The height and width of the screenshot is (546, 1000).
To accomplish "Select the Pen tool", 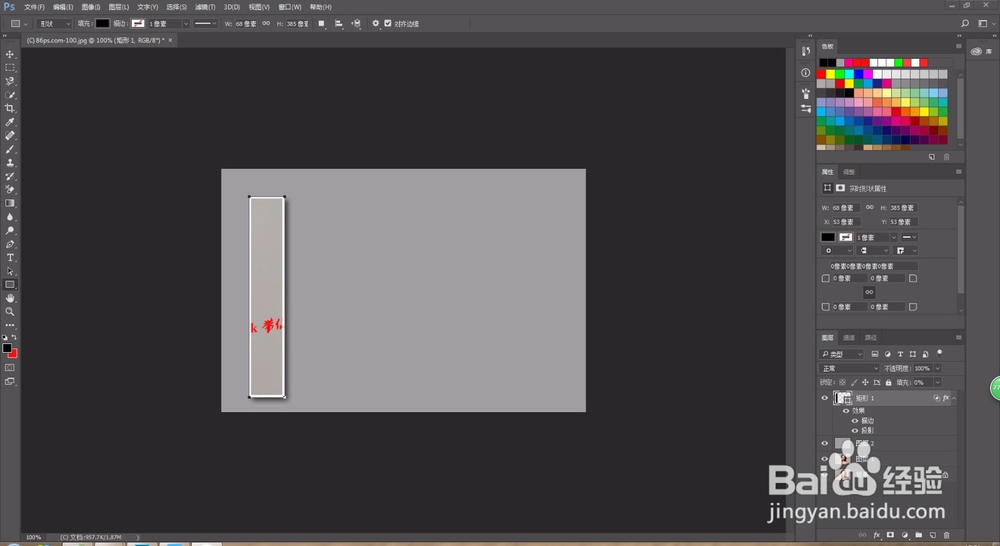I will point(10,244).
